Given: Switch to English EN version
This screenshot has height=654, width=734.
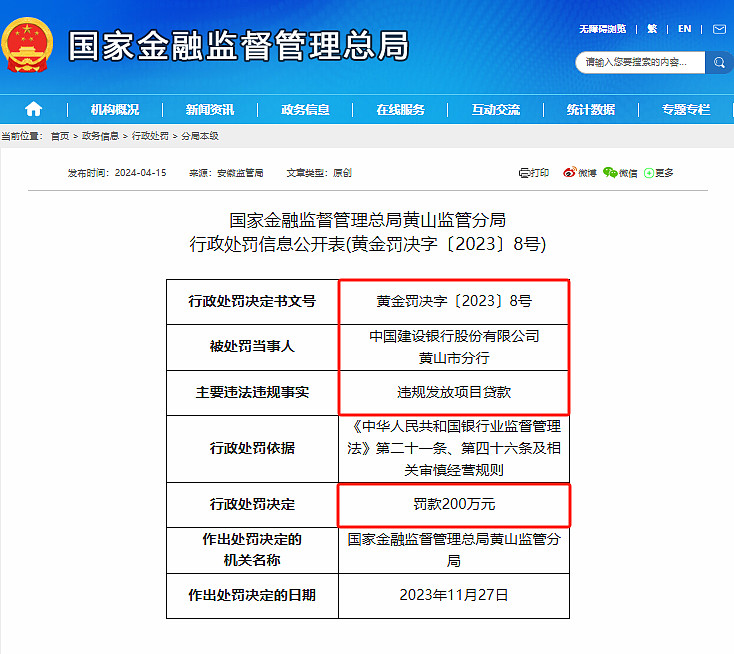Looking at the screenshot, I should [684, 29].
